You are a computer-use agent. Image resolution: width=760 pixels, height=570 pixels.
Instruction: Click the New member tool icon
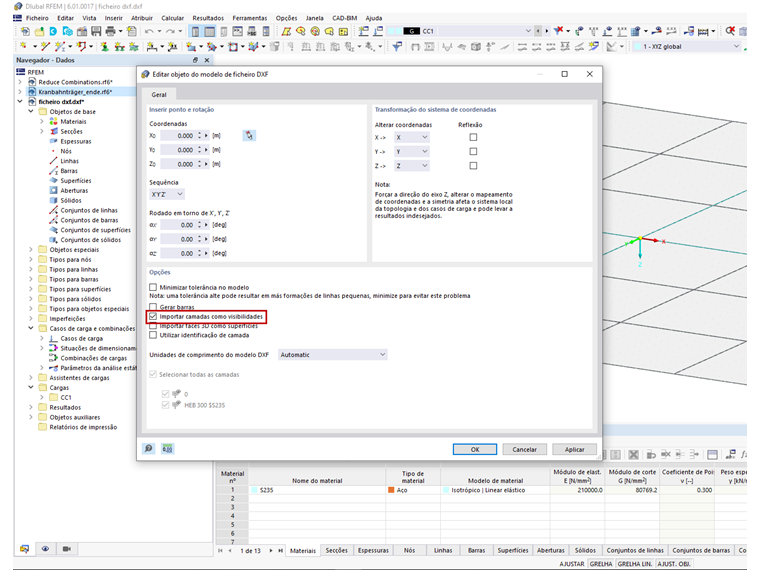coord(60,47)
